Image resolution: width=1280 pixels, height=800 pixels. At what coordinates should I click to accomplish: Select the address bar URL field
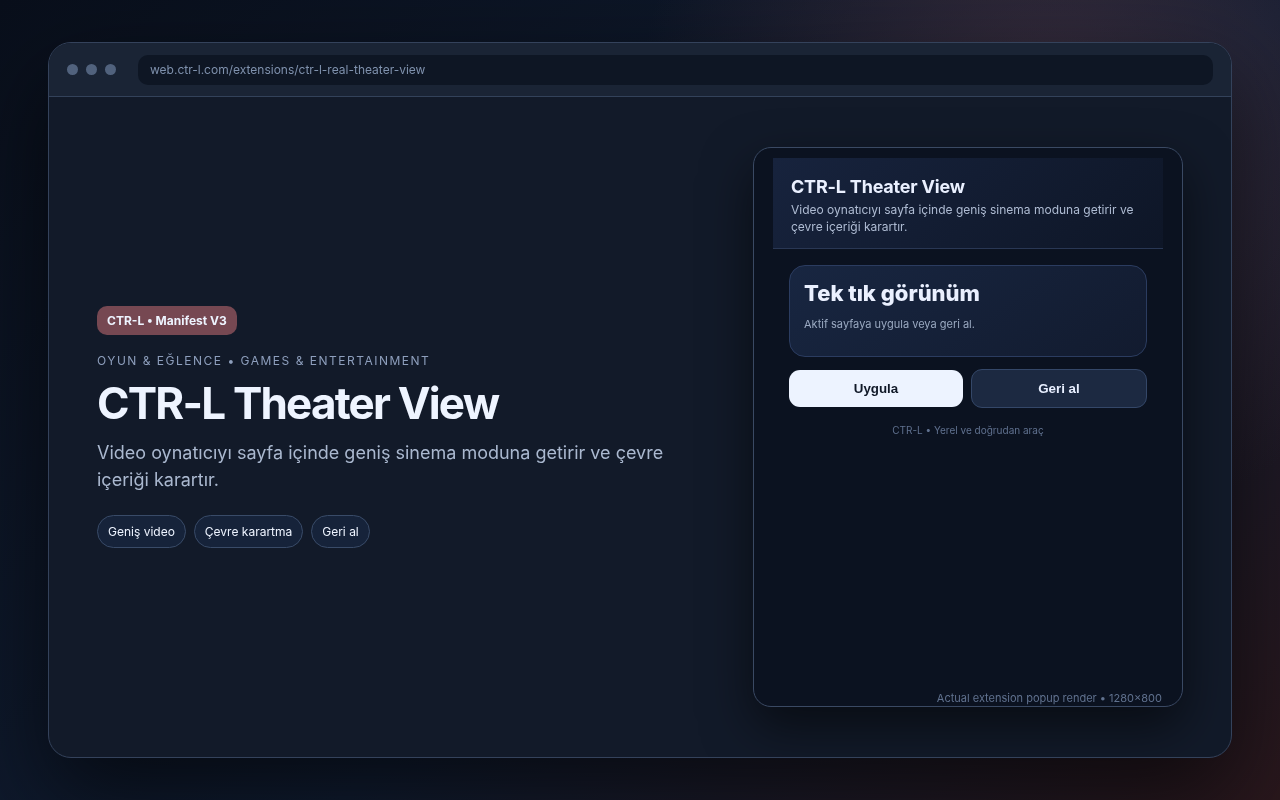click(x=675, y=70)
